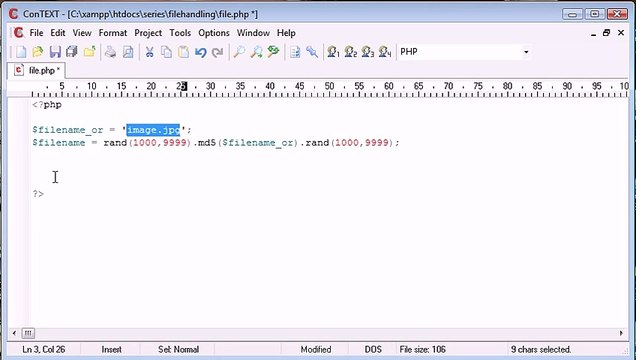Open Find with the magnifier icon

(x=239, y=52)
